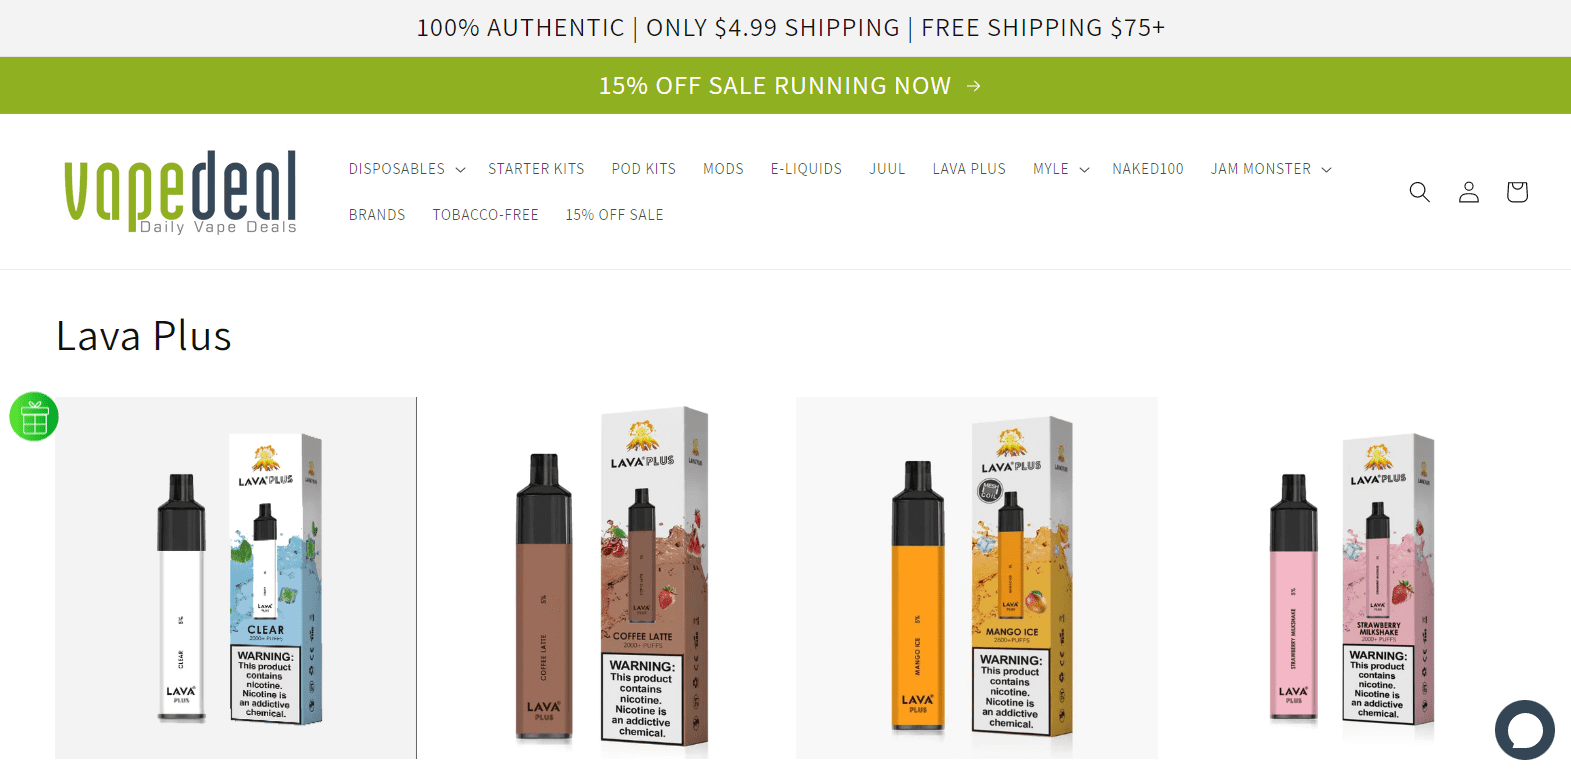Click the green gift rewards icon
The image size is (1571, 772).
[x=34, y=417]
